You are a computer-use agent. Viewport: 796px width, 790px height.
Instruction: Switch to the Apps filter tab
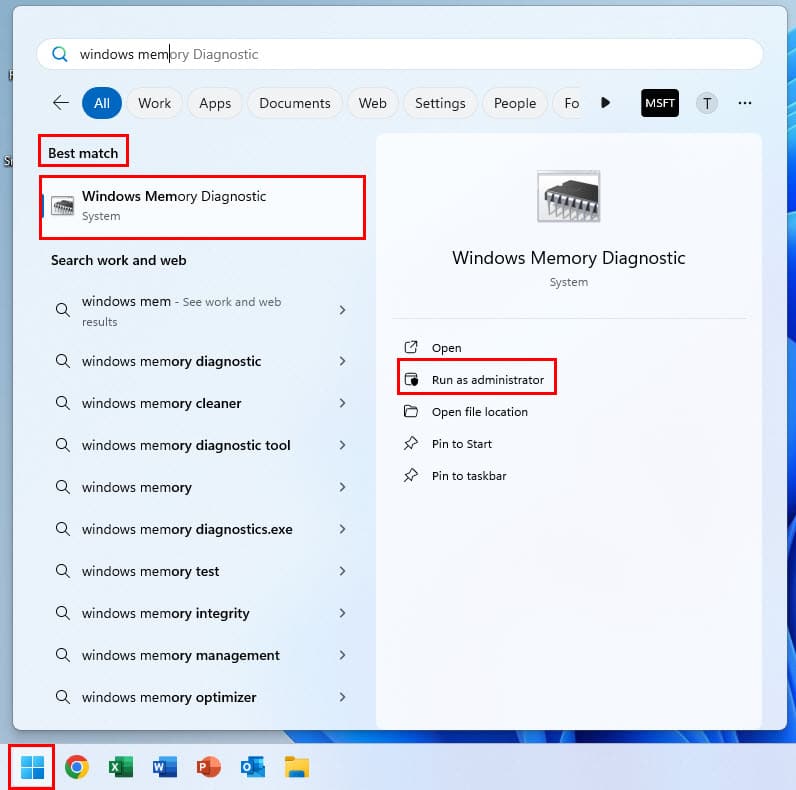pos(215,103)
